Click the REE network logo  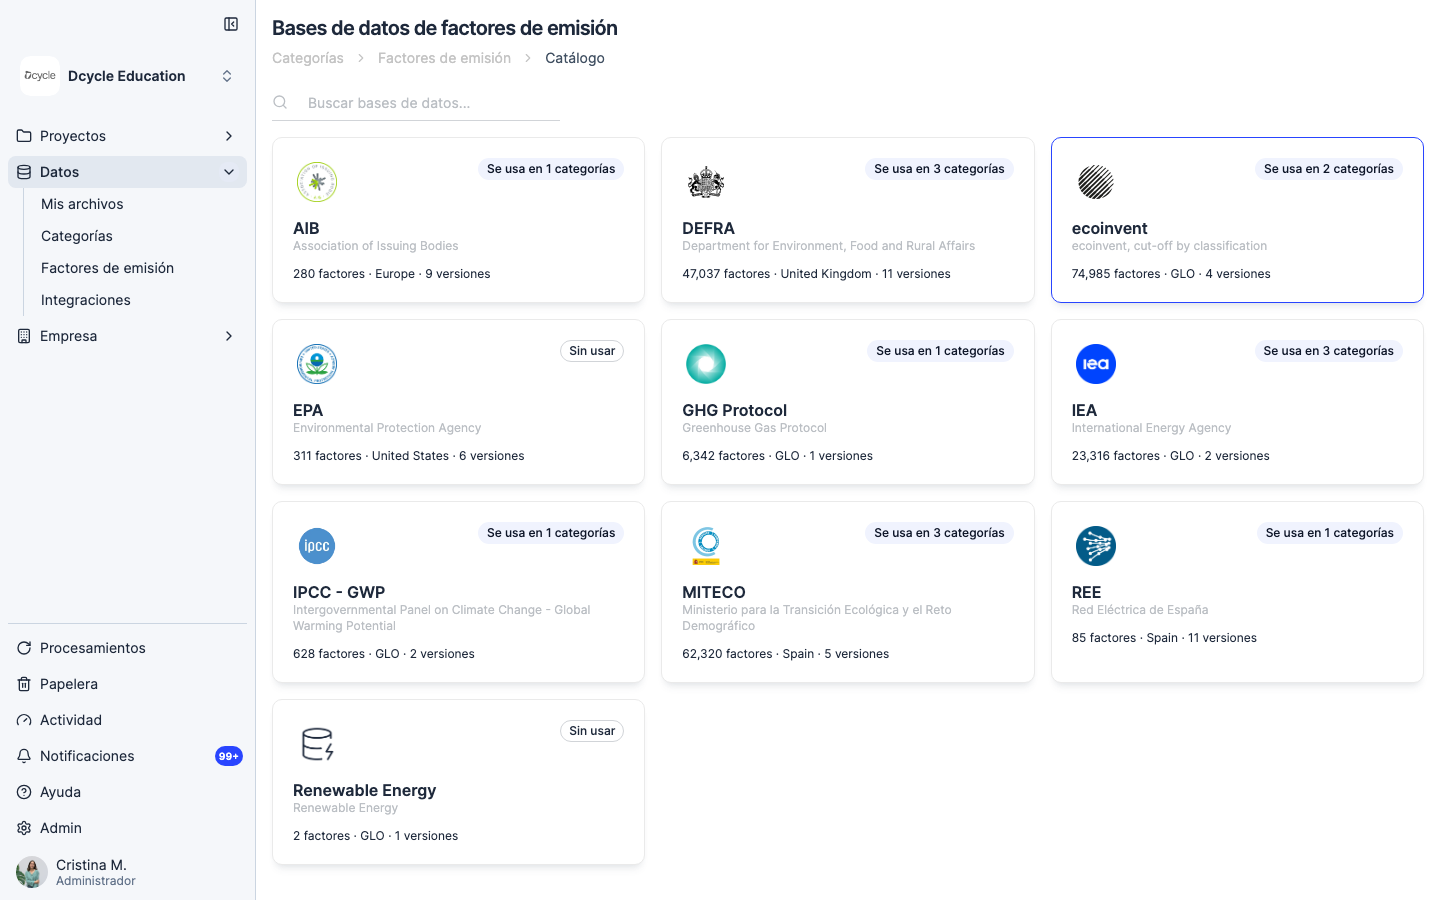[1096, 546]
